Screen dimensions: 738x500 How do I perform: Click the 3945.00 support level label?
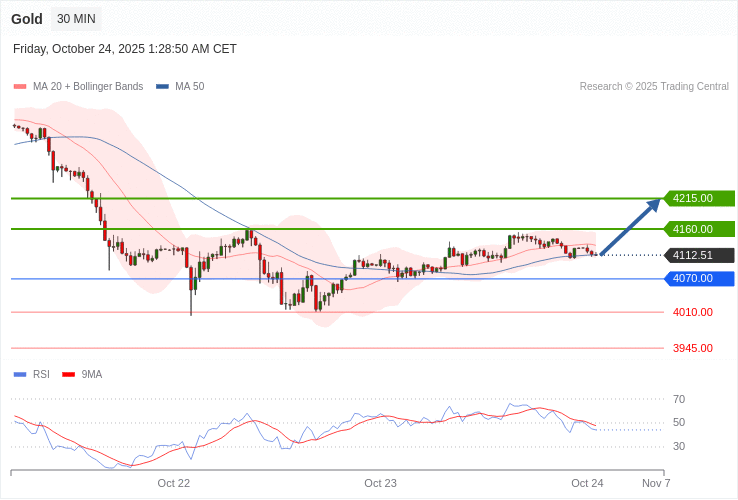tap(692, 348)
